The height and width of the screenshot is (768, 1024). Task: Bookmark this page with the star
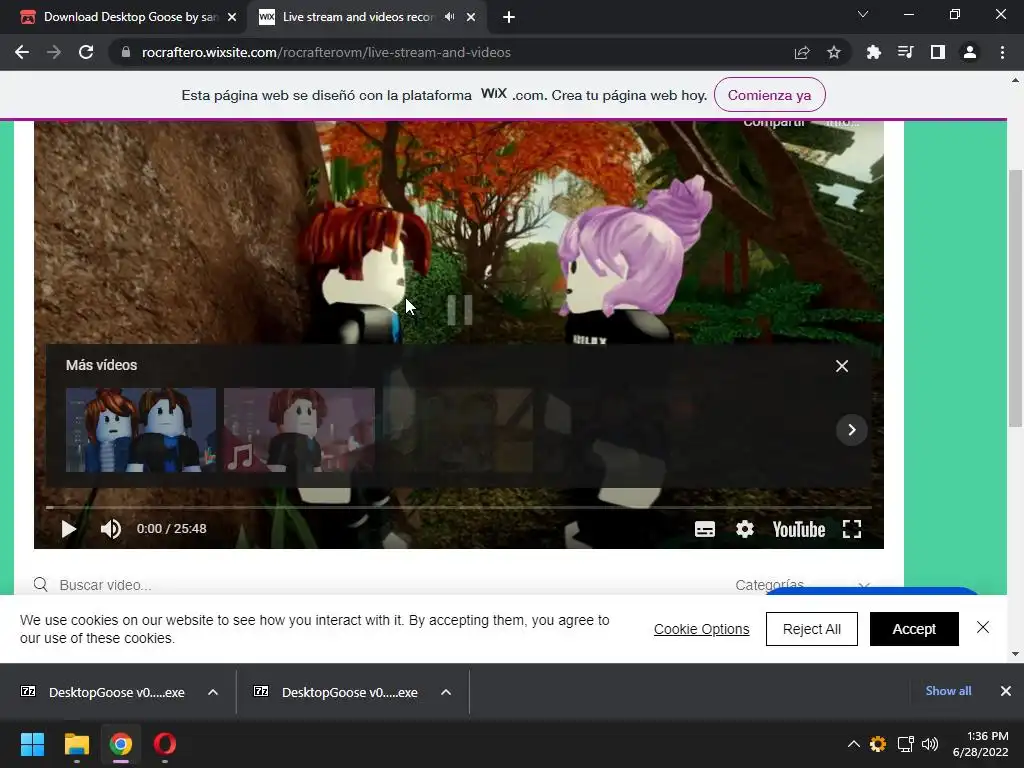(x=834, y=52)
